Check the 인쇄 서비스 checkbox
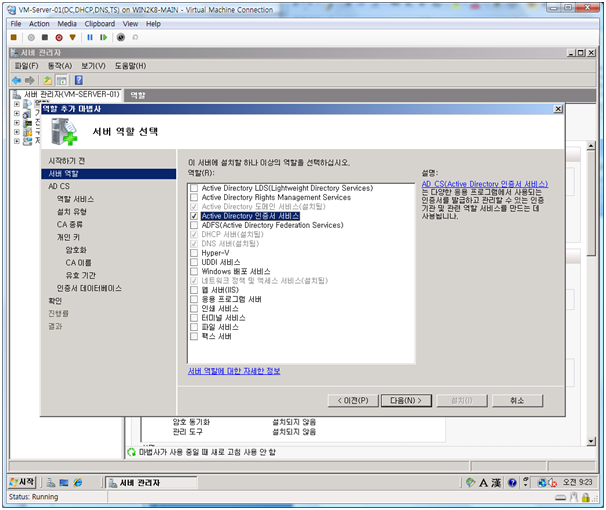 (x=194, y=309)
